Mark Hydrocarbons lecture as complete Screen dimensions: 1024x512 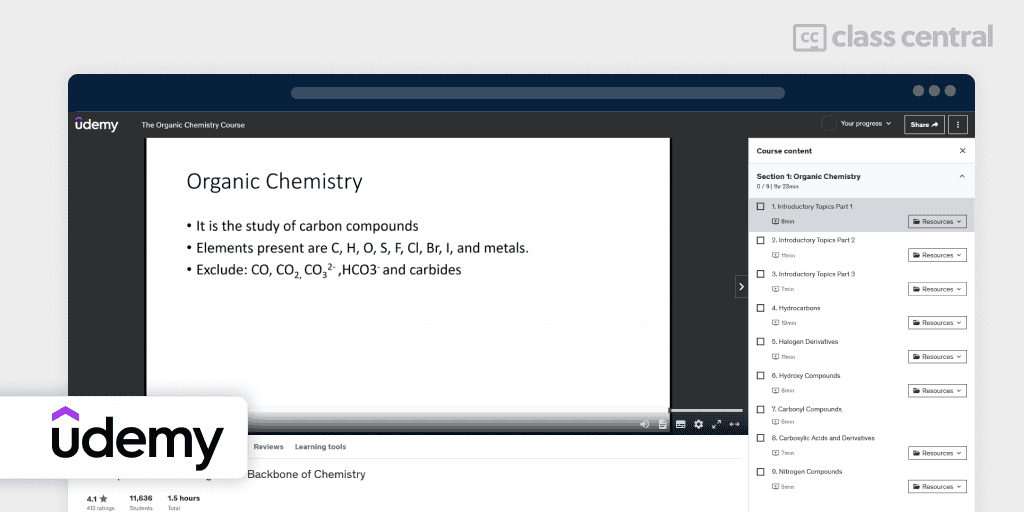click(760, 308)
